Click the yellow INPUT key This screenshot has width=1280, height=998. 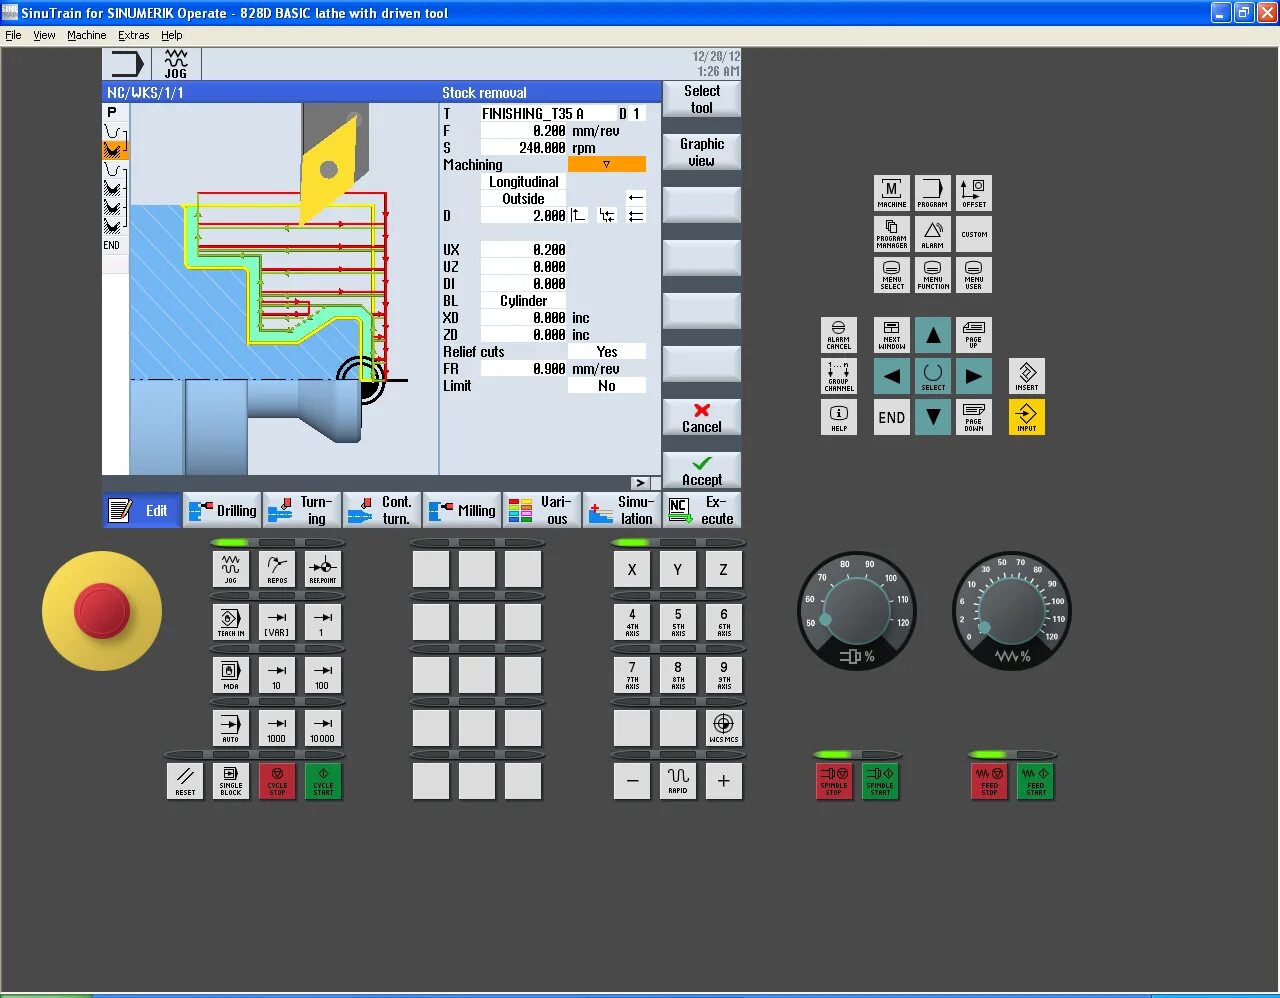(1026, 417)
